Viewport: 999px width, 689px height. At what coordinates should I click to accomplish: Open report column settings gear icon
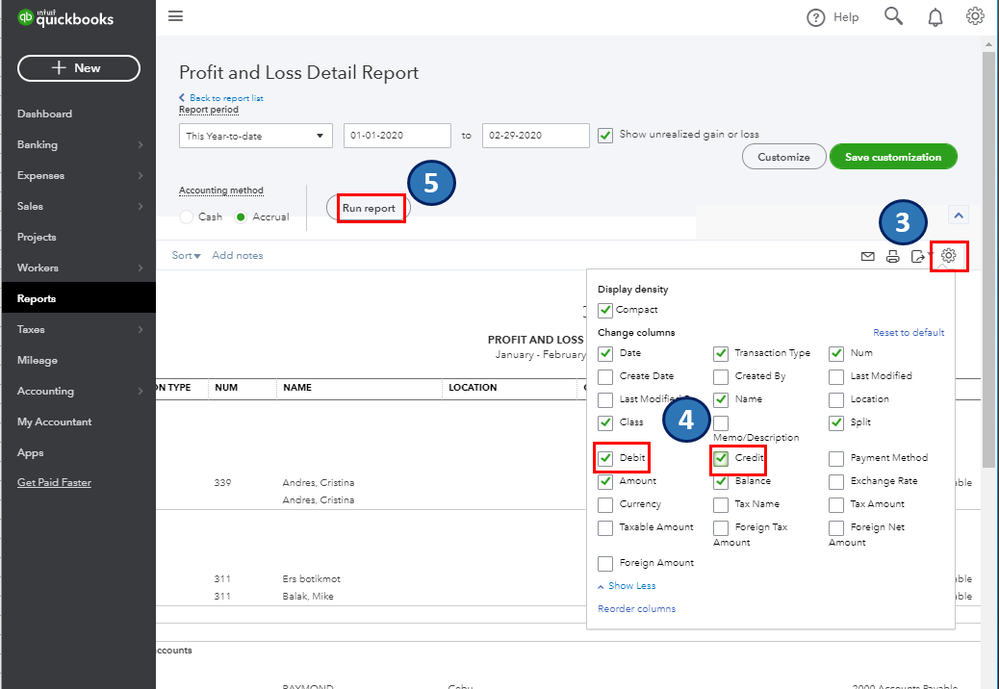click(948, 256)
